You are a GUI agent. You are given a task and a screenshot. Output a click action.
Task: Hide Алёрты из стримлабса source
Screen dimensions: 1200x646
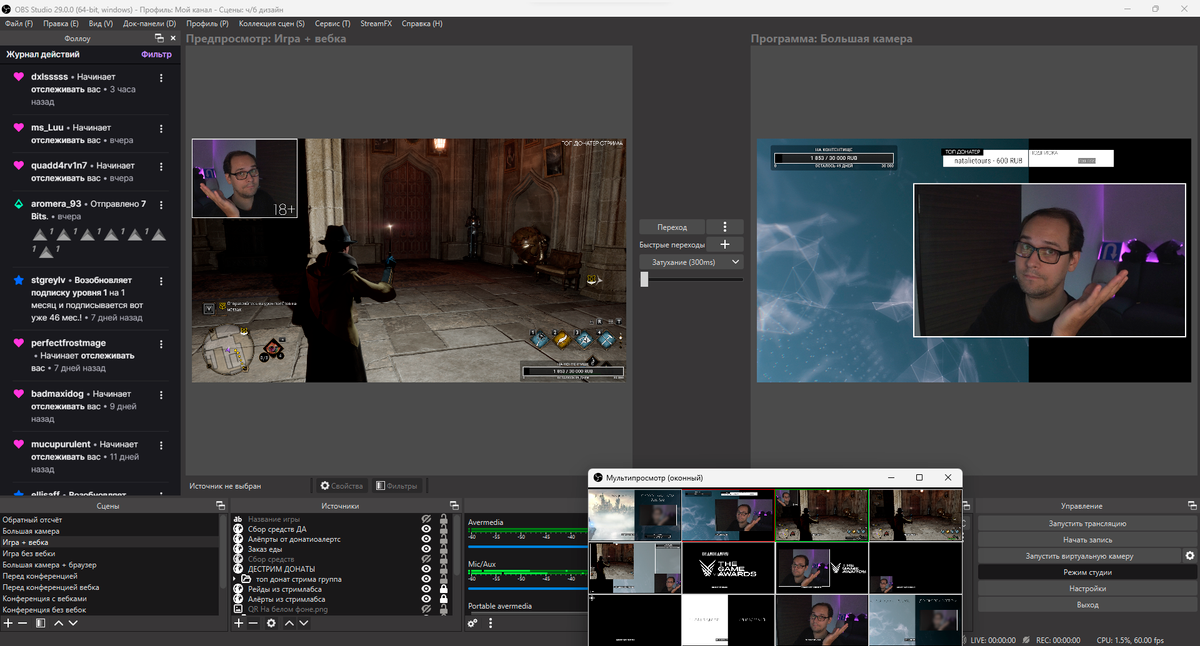[x=426, y=599]
